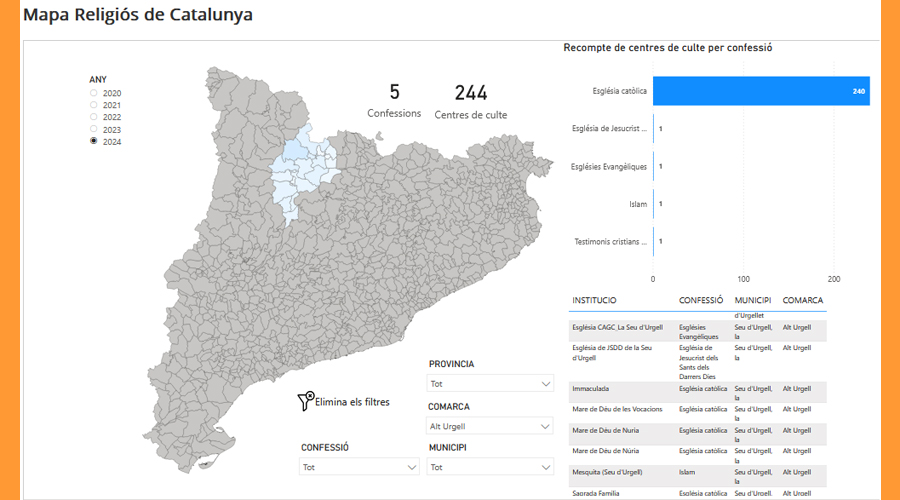Select year 2021 radio button
The width and height of the screenshot is (900, 500).
[94, 105]
